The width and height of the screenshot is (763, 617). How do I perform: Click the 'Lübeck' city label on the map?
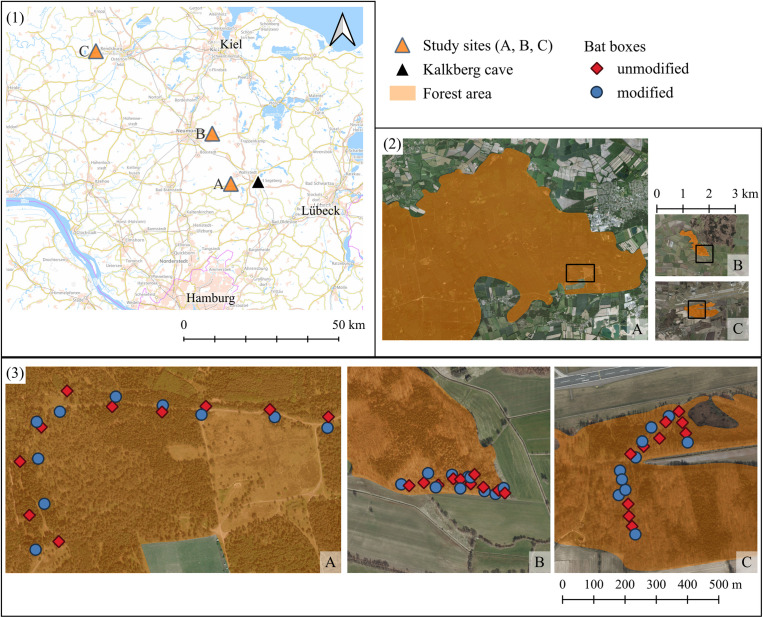321,211
